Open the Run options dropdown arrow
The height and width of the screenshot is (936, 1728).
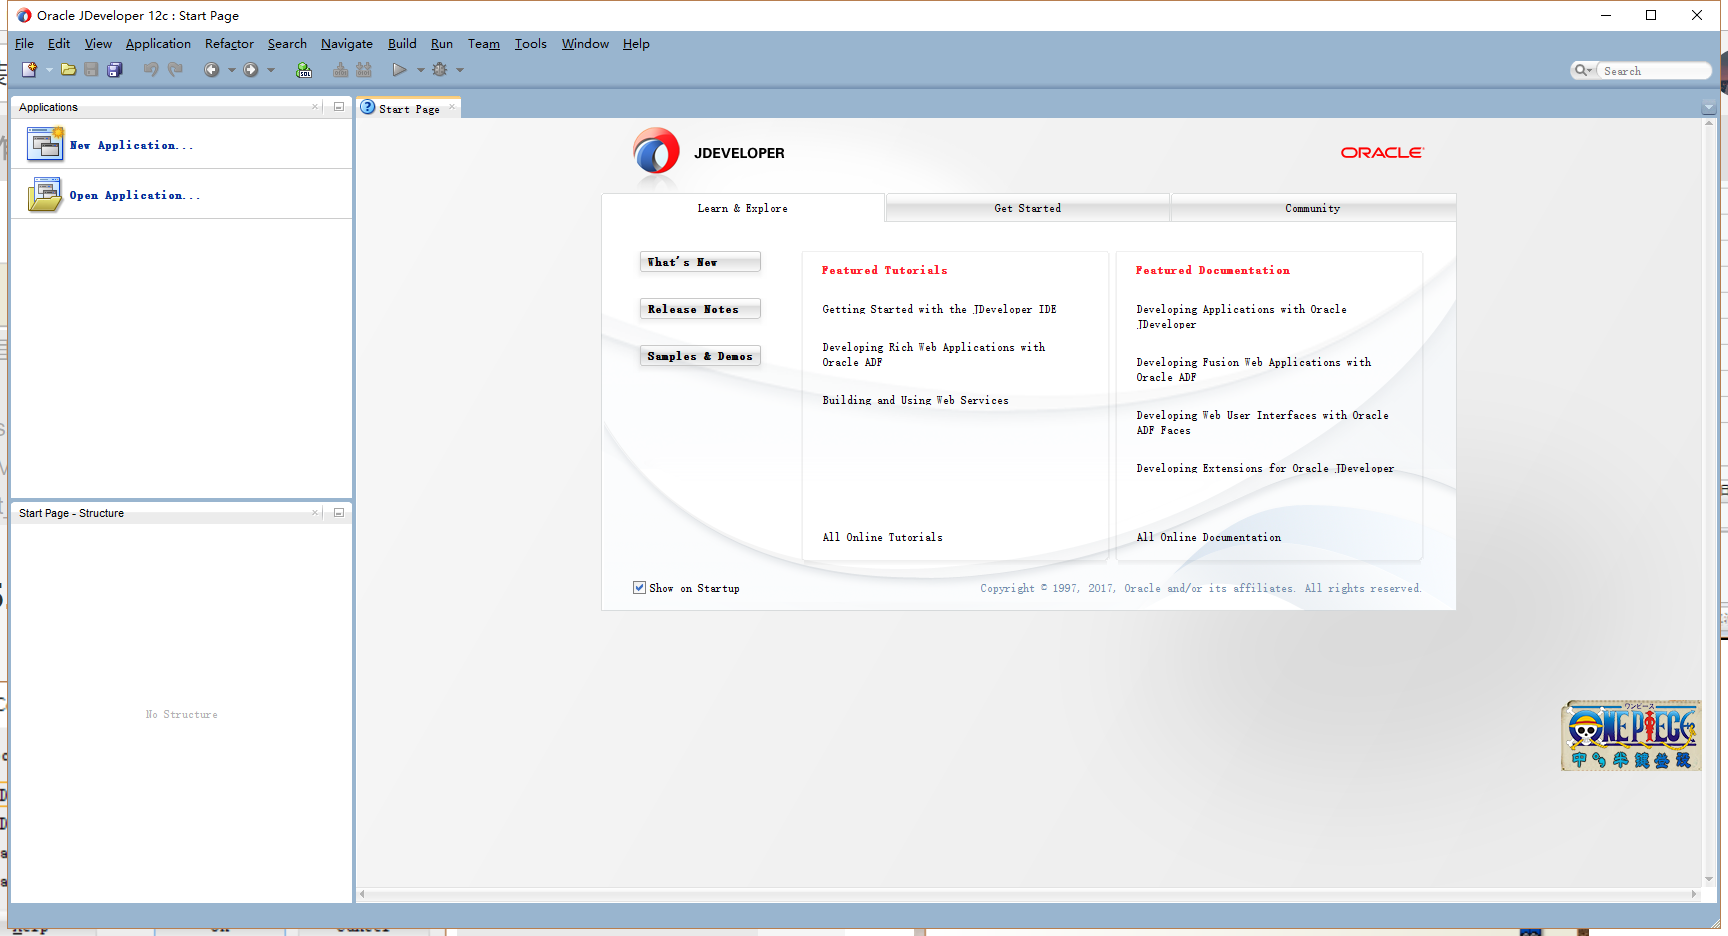pos(420,70)
